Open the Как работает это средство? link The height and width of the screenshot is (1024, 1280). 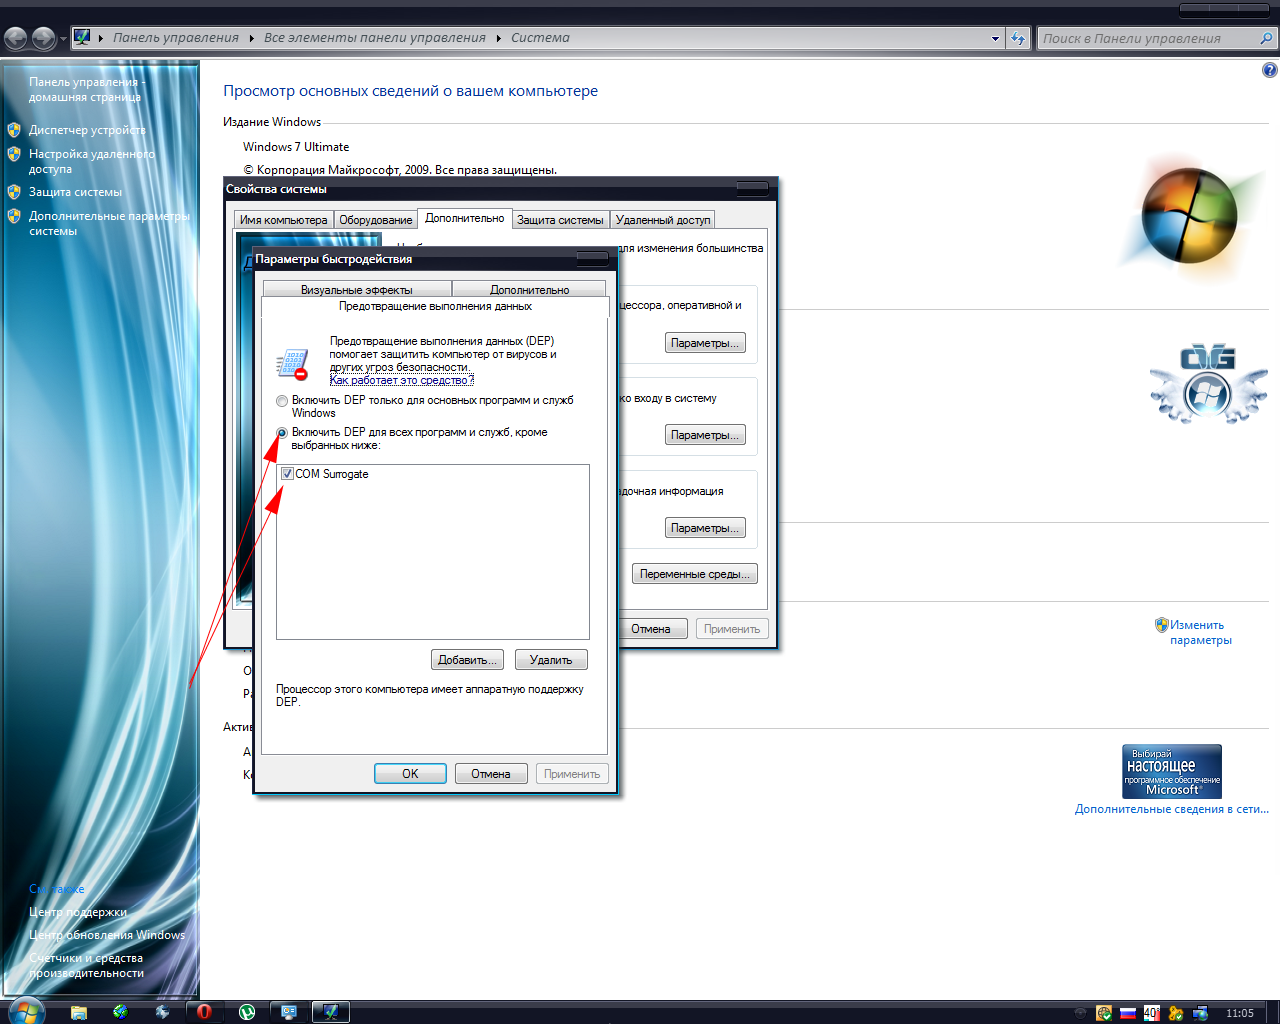point(402,380)
